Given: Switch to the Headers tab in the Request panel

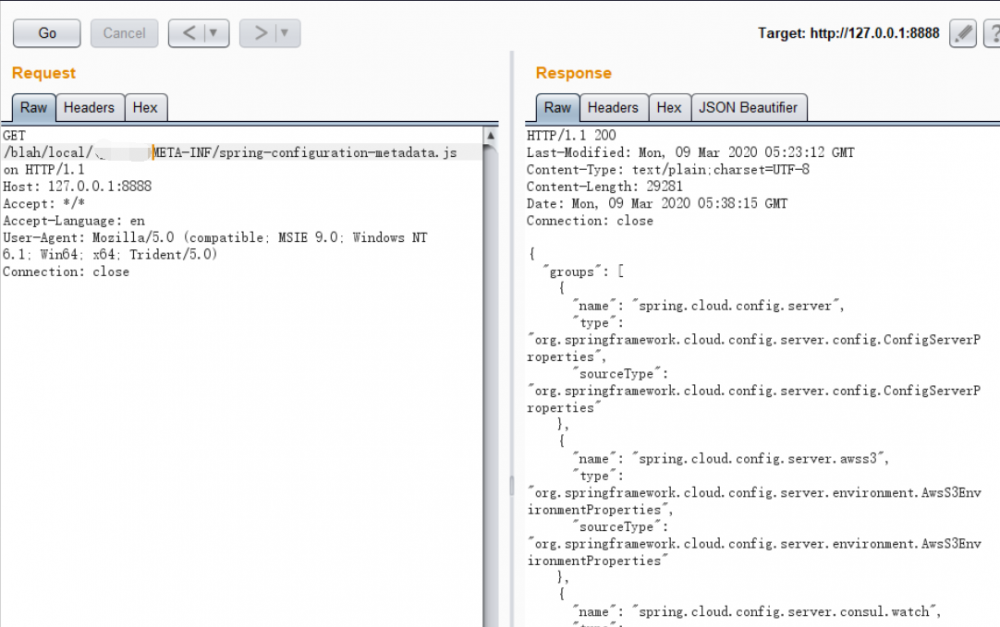Looking at the screenshot, I should click(x=89, y=107).
